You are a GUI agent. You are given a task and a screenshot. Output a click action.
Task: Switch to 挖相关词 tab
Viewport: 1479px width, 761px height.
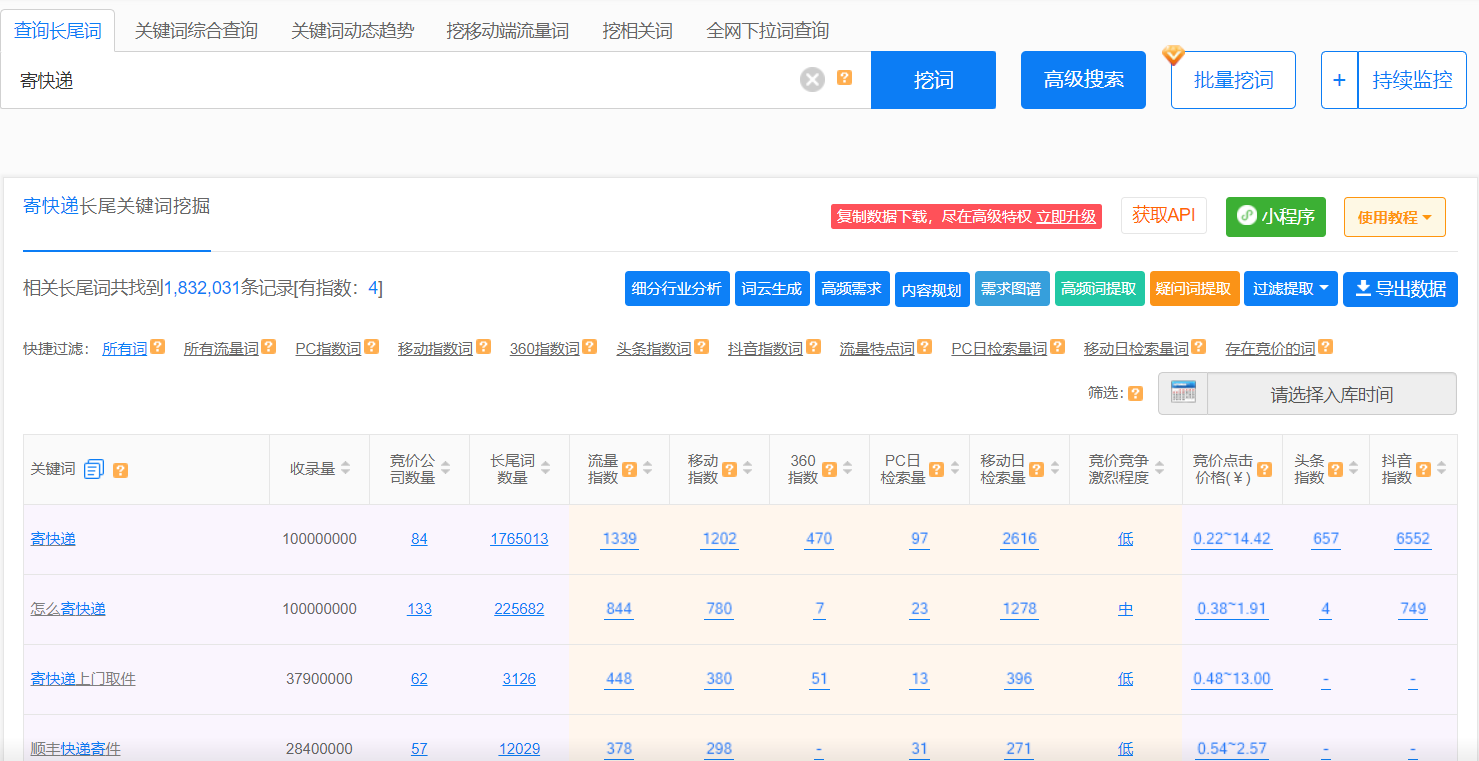[x=638, y=31]
